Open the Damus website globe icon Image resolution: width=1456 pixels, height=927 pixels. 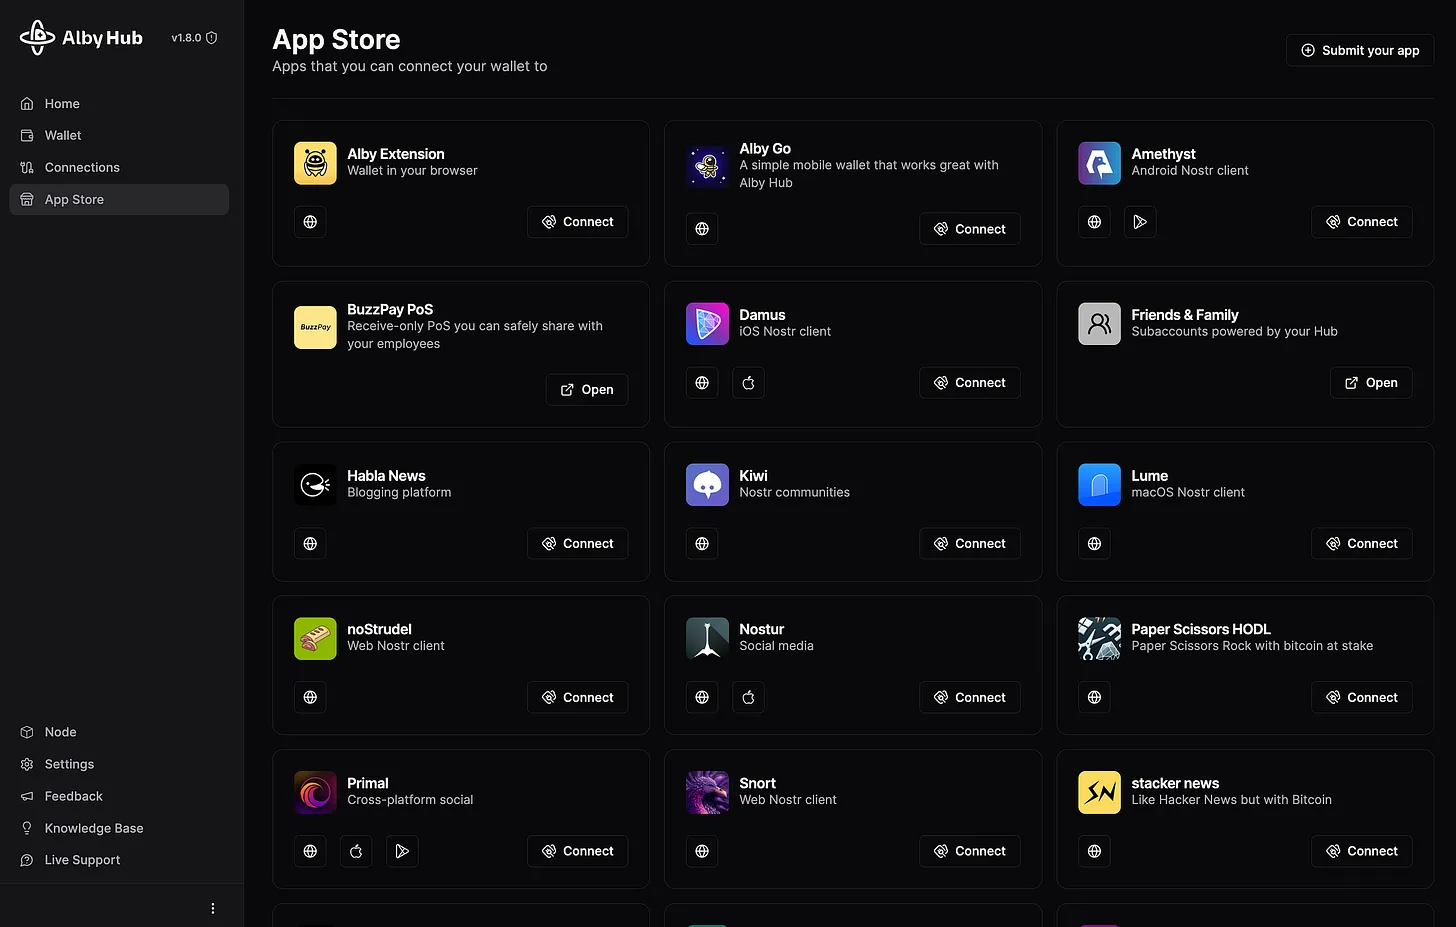[702, 383]
